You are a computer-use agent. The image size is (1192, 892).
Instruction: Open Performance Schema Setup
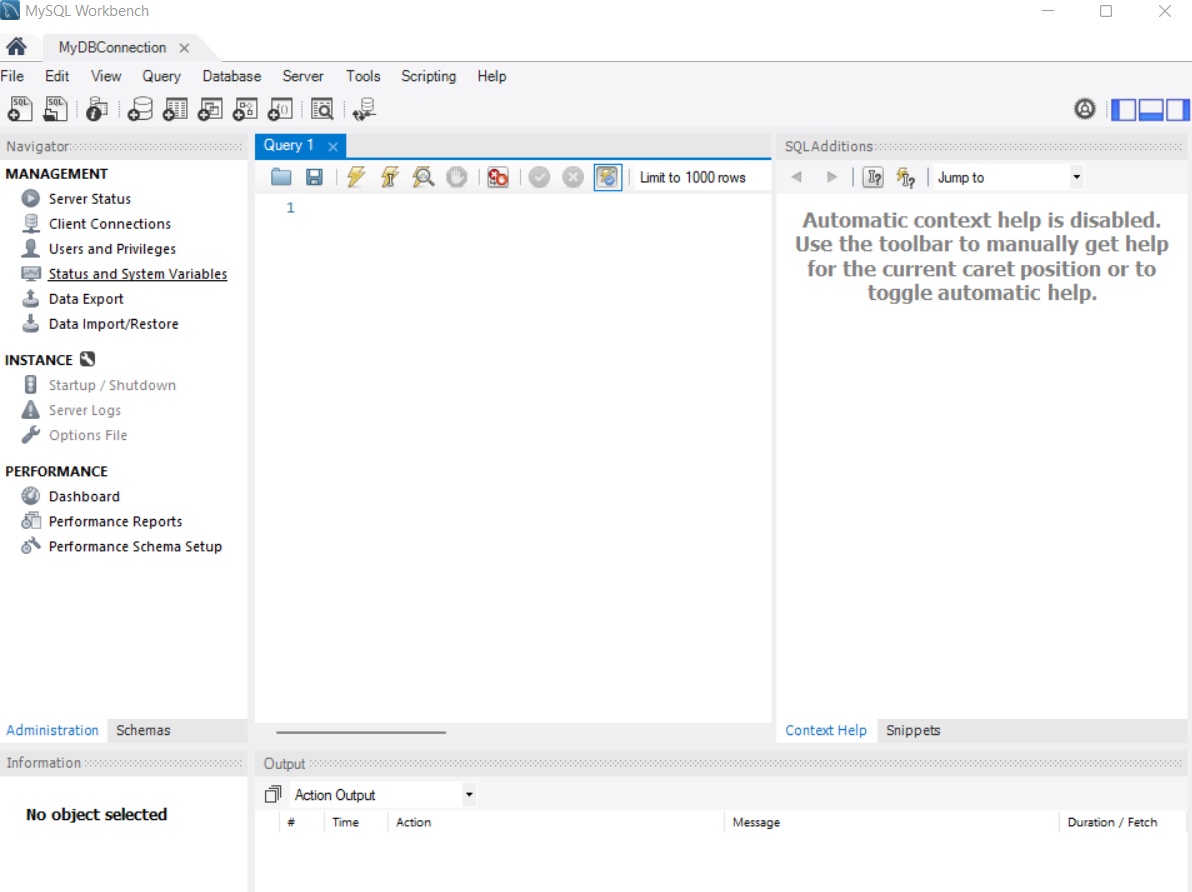tap(135, 547)
